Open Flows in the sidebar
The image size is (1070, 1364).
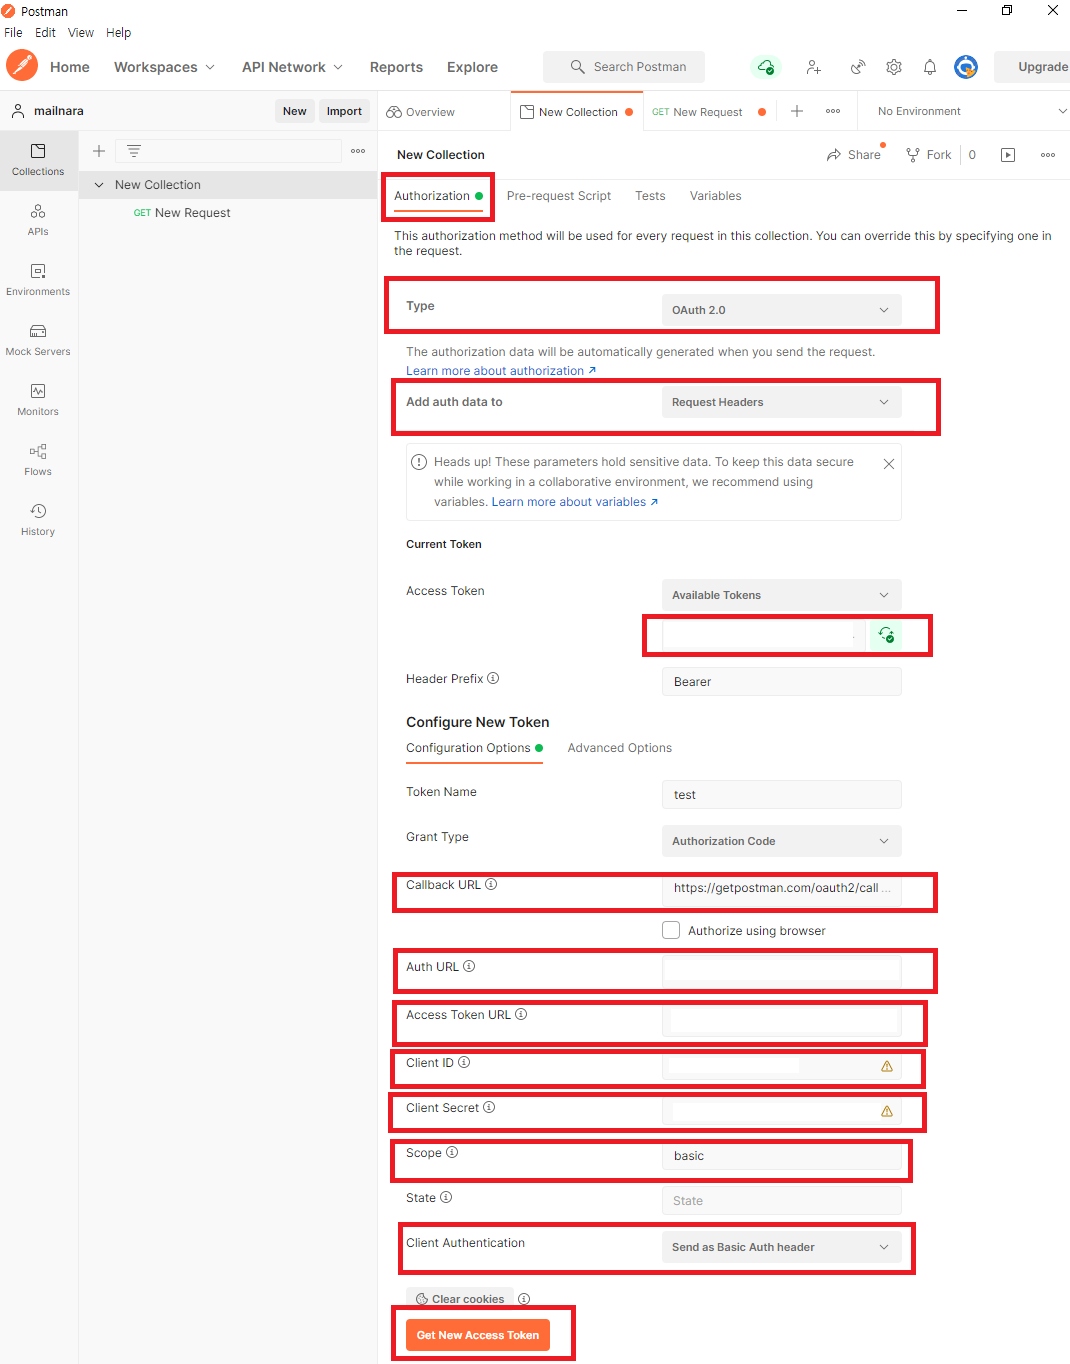(38, 460)
